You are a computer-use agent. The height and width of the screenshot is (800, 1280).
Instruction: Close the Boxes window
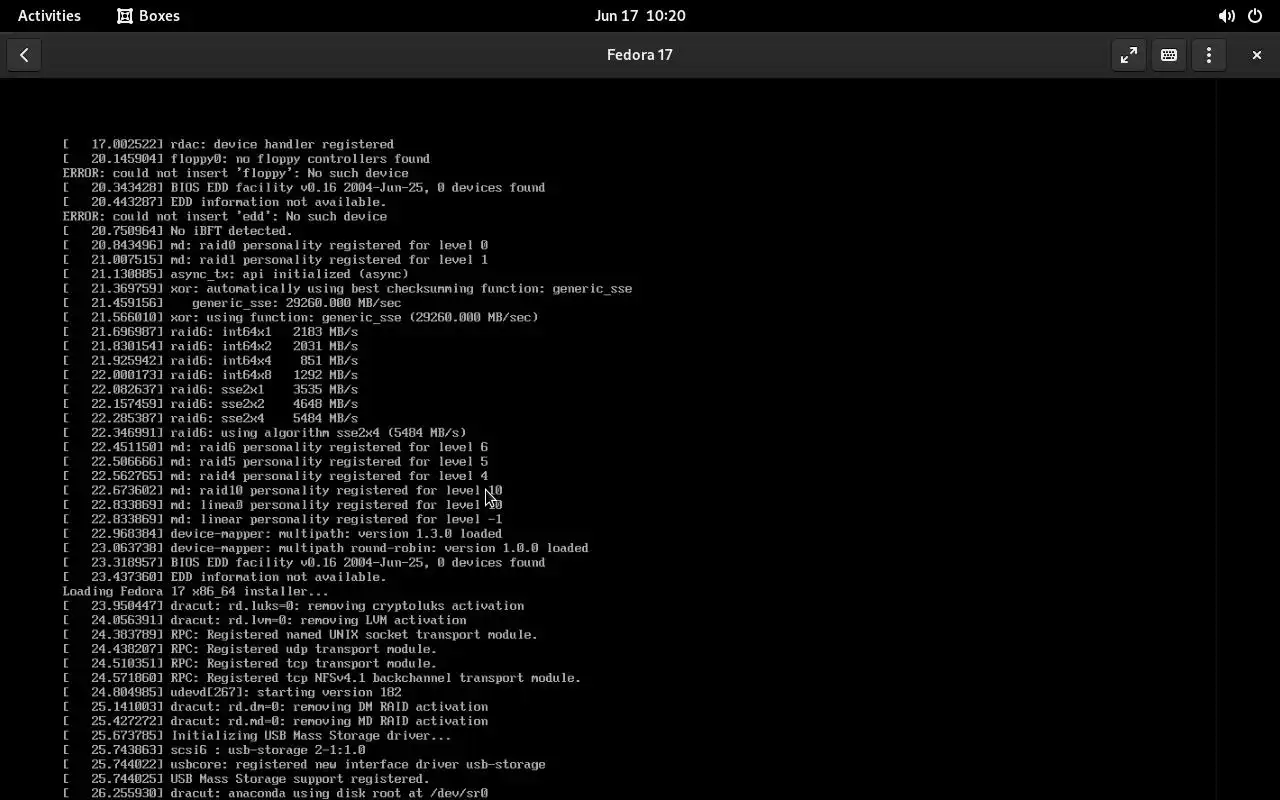pos(1256,55)
